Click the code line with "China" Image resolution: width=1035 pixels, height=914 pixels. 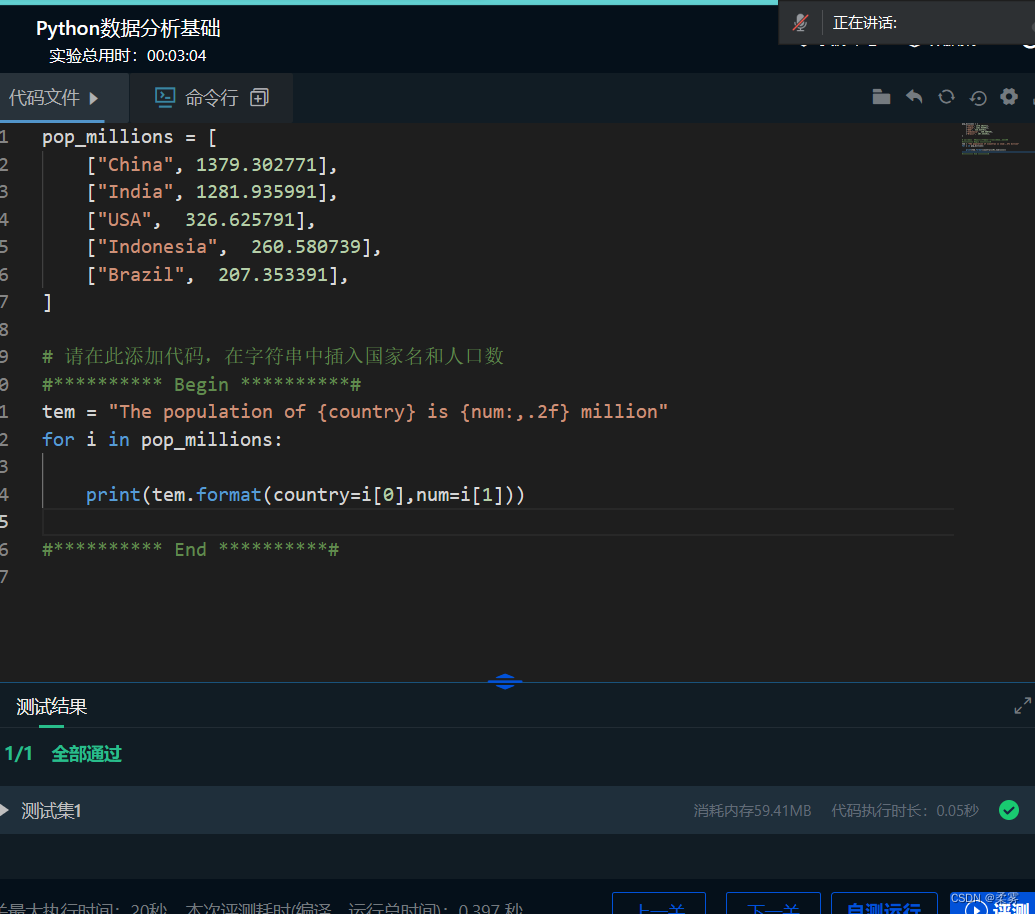click(211, 164)
